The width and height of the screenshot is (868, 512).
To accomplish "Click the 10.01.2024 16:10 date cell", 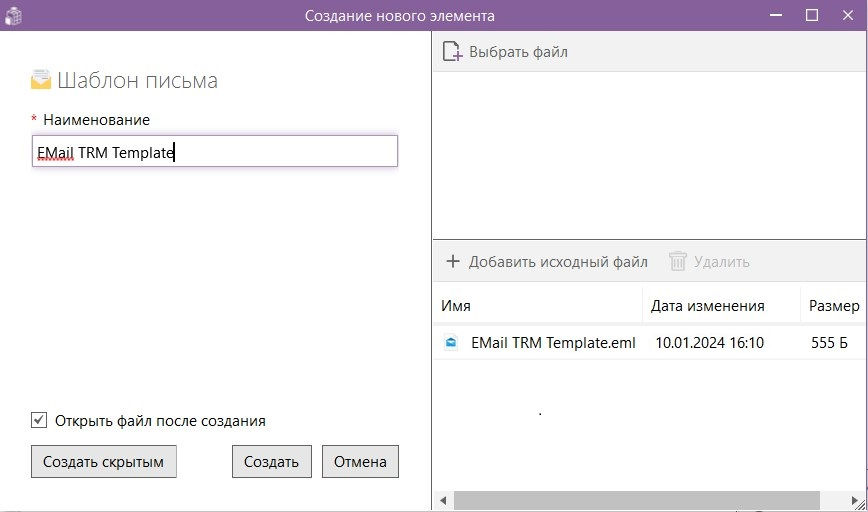I will [x=709, y=343].
